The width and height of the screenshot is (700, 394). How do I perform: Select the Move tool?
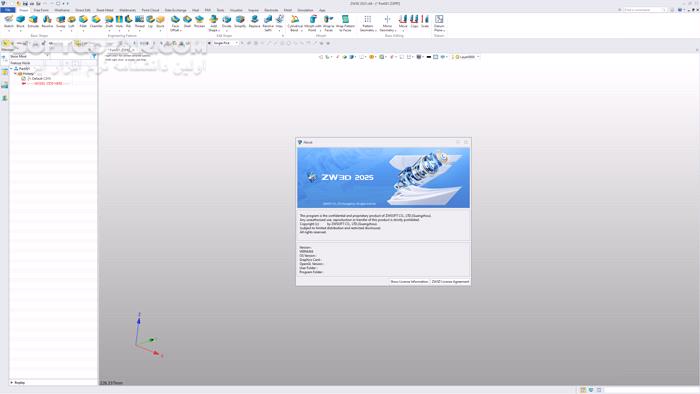(403, 21)
